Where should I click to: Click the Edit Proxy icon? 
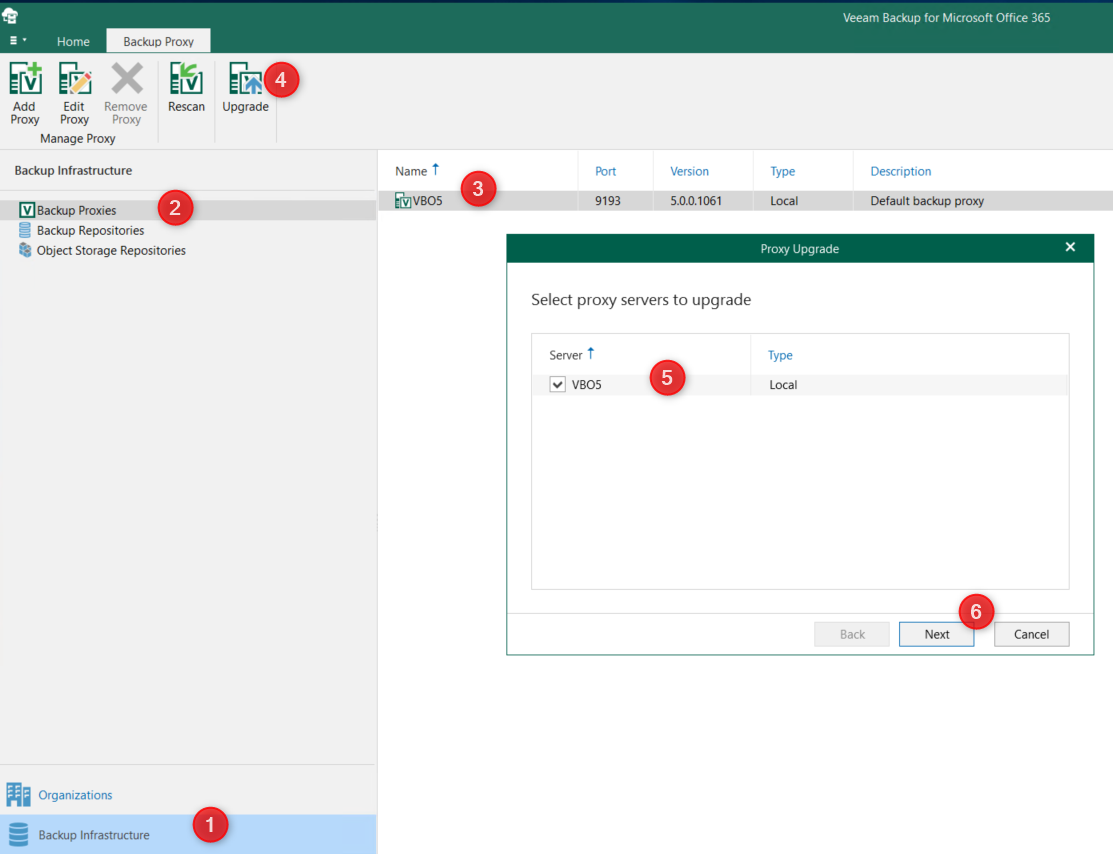(x=75, y=79)
